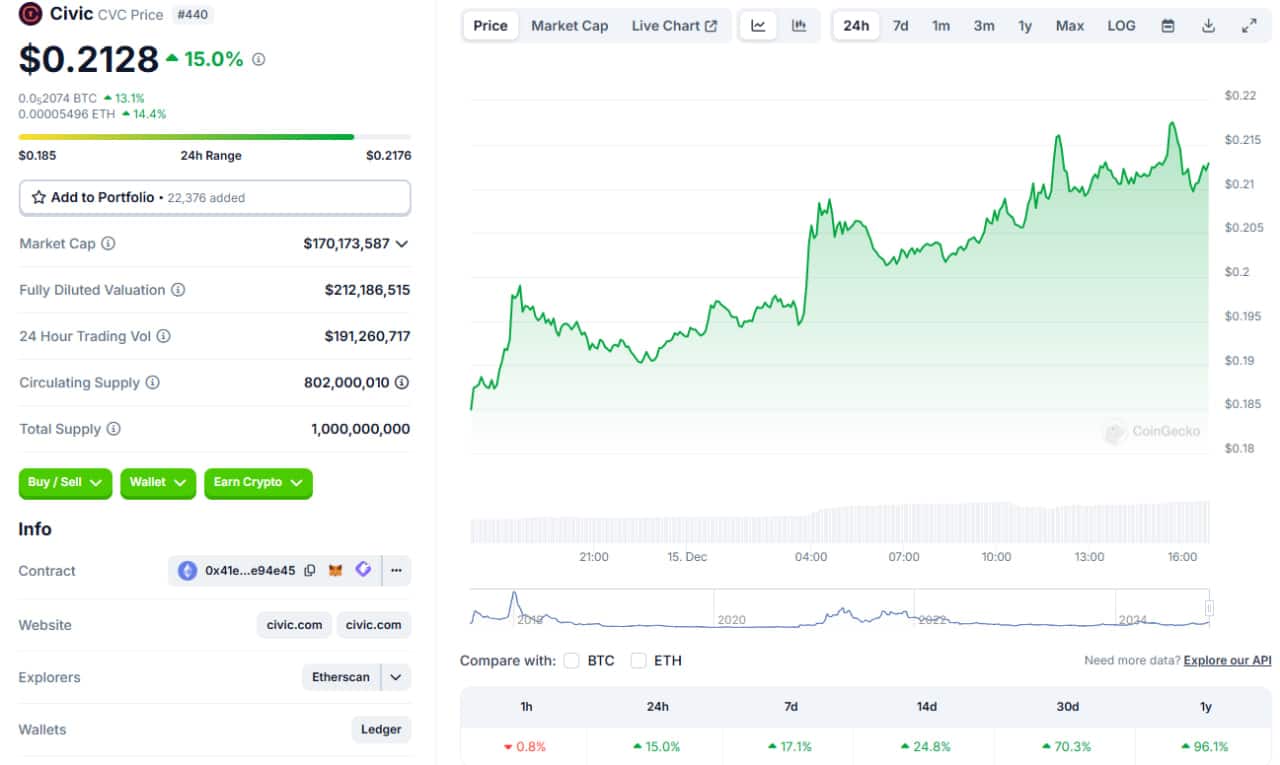Show the Market Cap info tooltip icon
Screen dimensions: 1280x765
click(x=108, y=244)
